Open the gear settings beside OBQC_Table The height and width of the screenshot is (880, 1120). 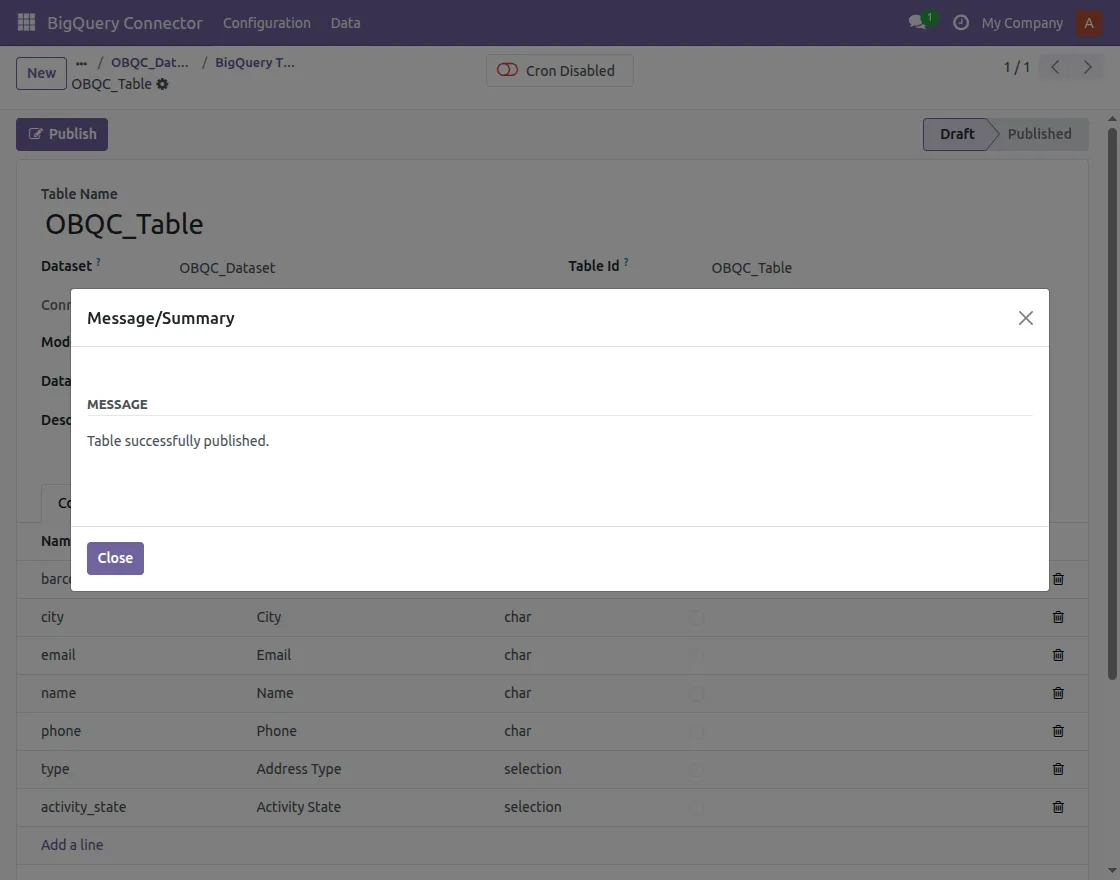pyautogui.click(x=162, y=84)
